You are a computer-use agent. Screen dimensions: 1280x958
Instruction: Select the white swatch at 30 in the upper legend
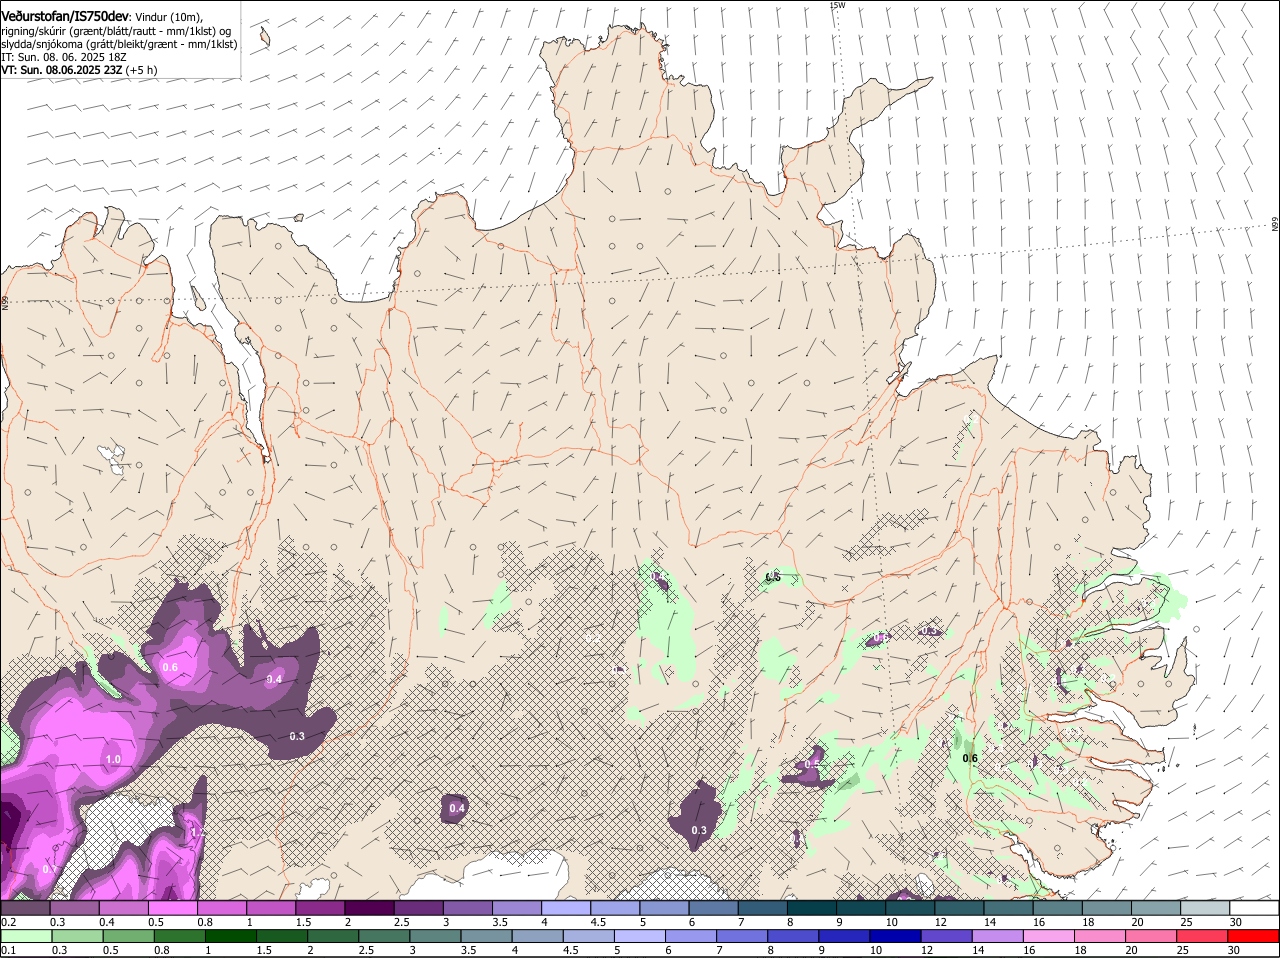pyautogui.click(x=1254, y=908)
